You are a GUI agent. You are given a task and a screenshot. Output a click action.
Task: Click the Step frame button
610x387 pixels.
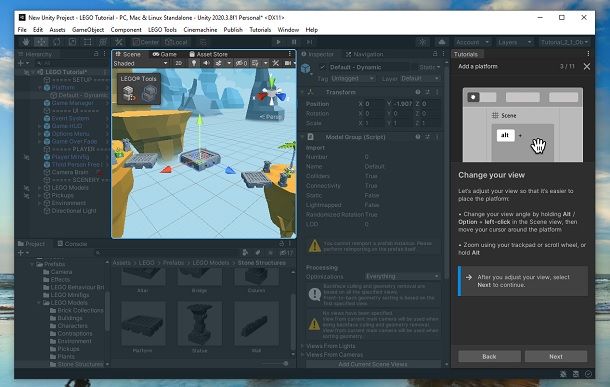(310, 42)
